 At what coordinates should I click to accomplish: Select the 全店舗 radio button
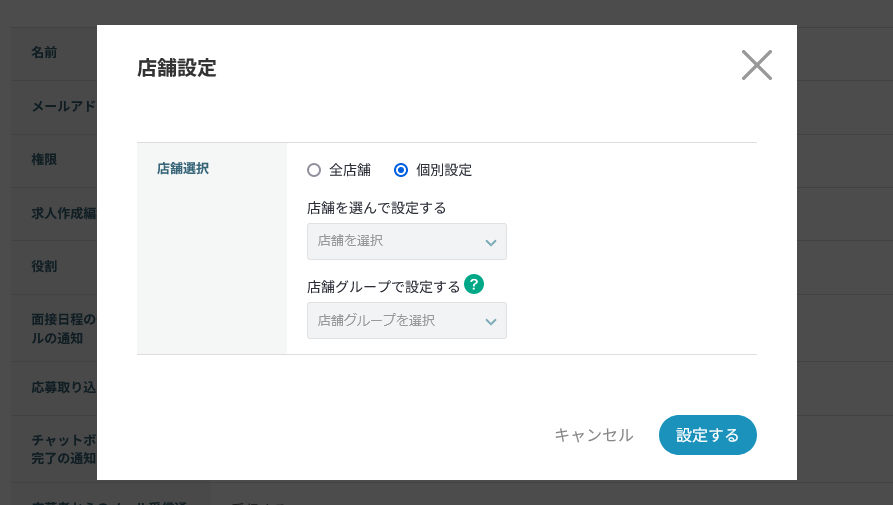[314, 170]
